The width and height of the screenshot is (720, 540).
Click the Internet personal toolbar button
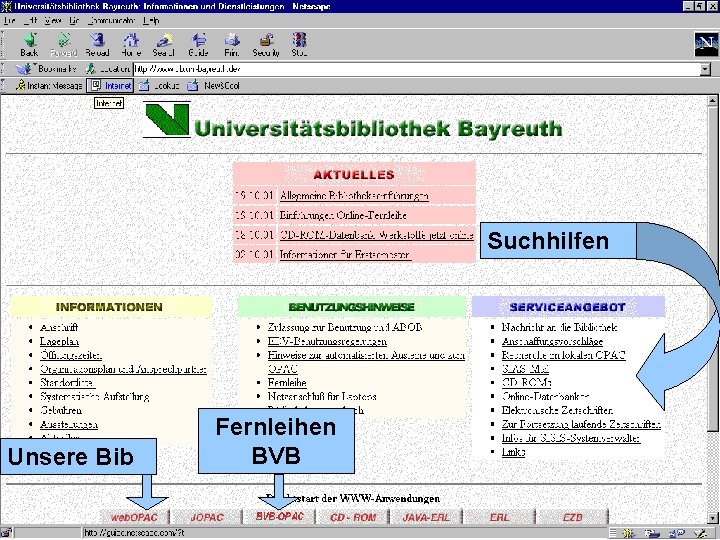click(x=110, y=85)
